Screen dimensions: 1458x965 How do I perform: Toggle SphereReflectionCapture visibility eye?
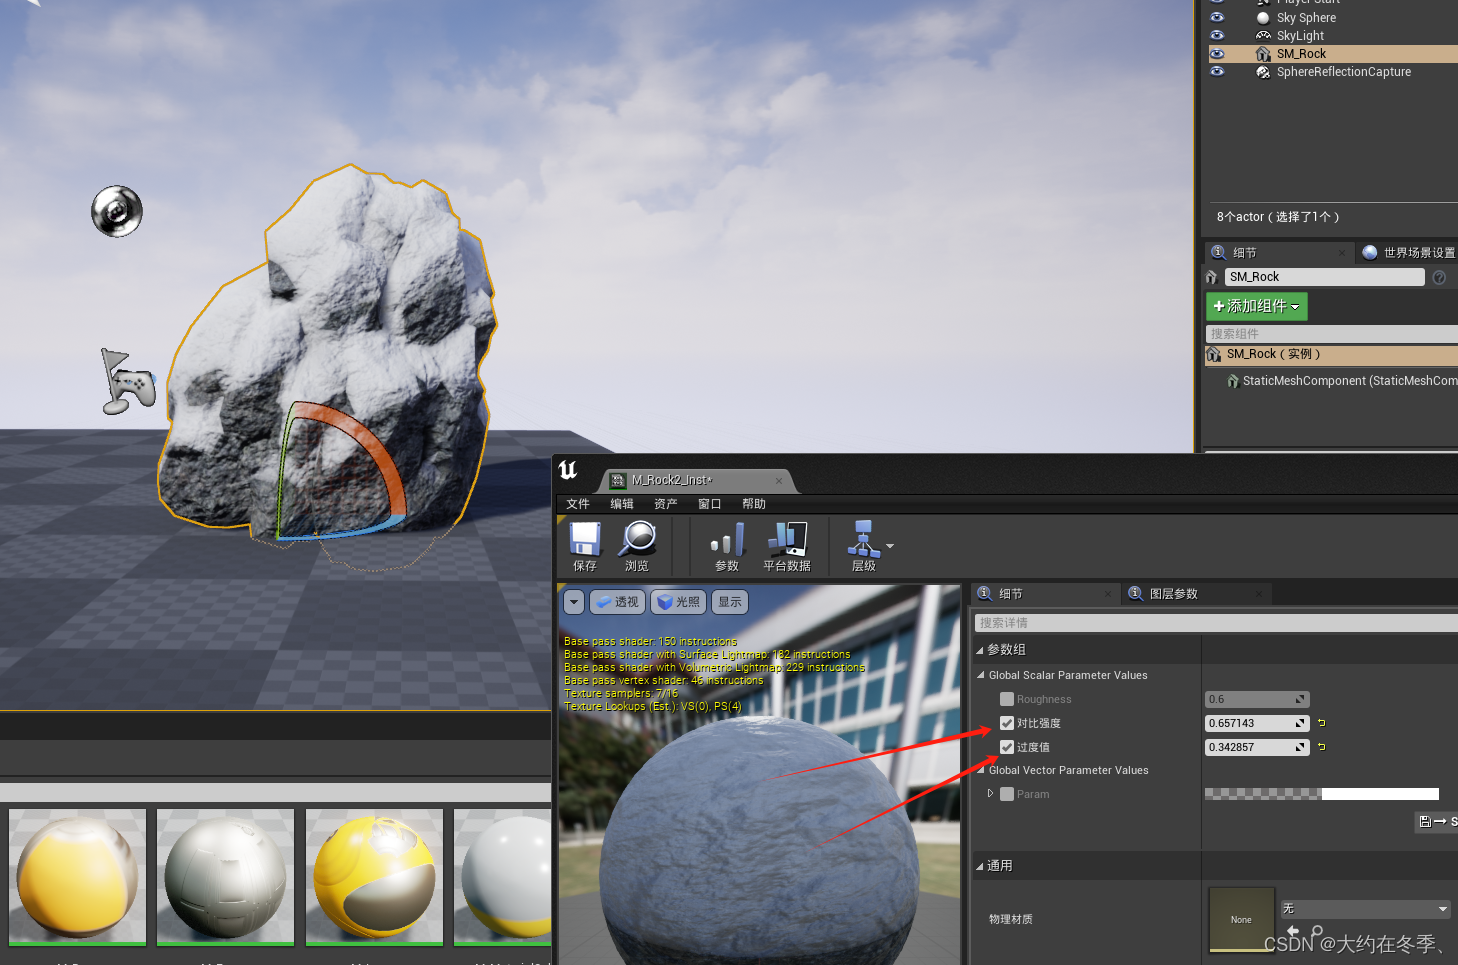tap(1217, 72)
